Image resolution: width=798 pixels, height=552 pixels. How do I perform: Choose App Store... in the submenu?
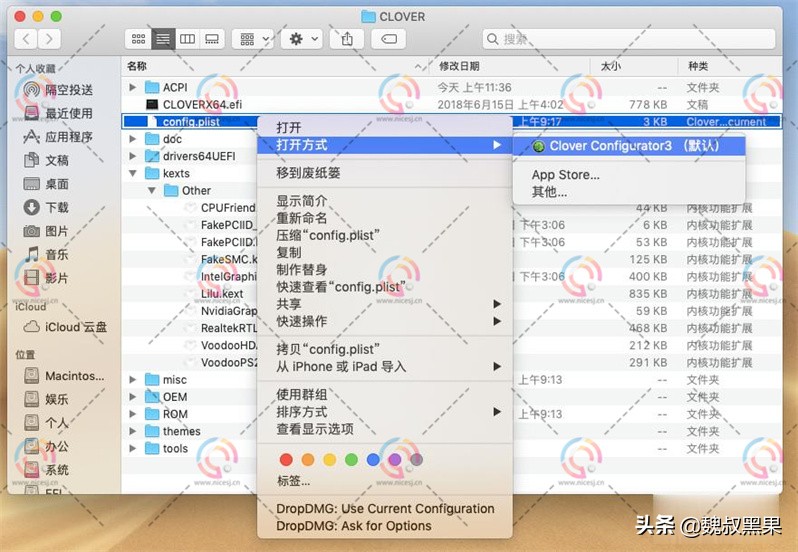point(629,175)
